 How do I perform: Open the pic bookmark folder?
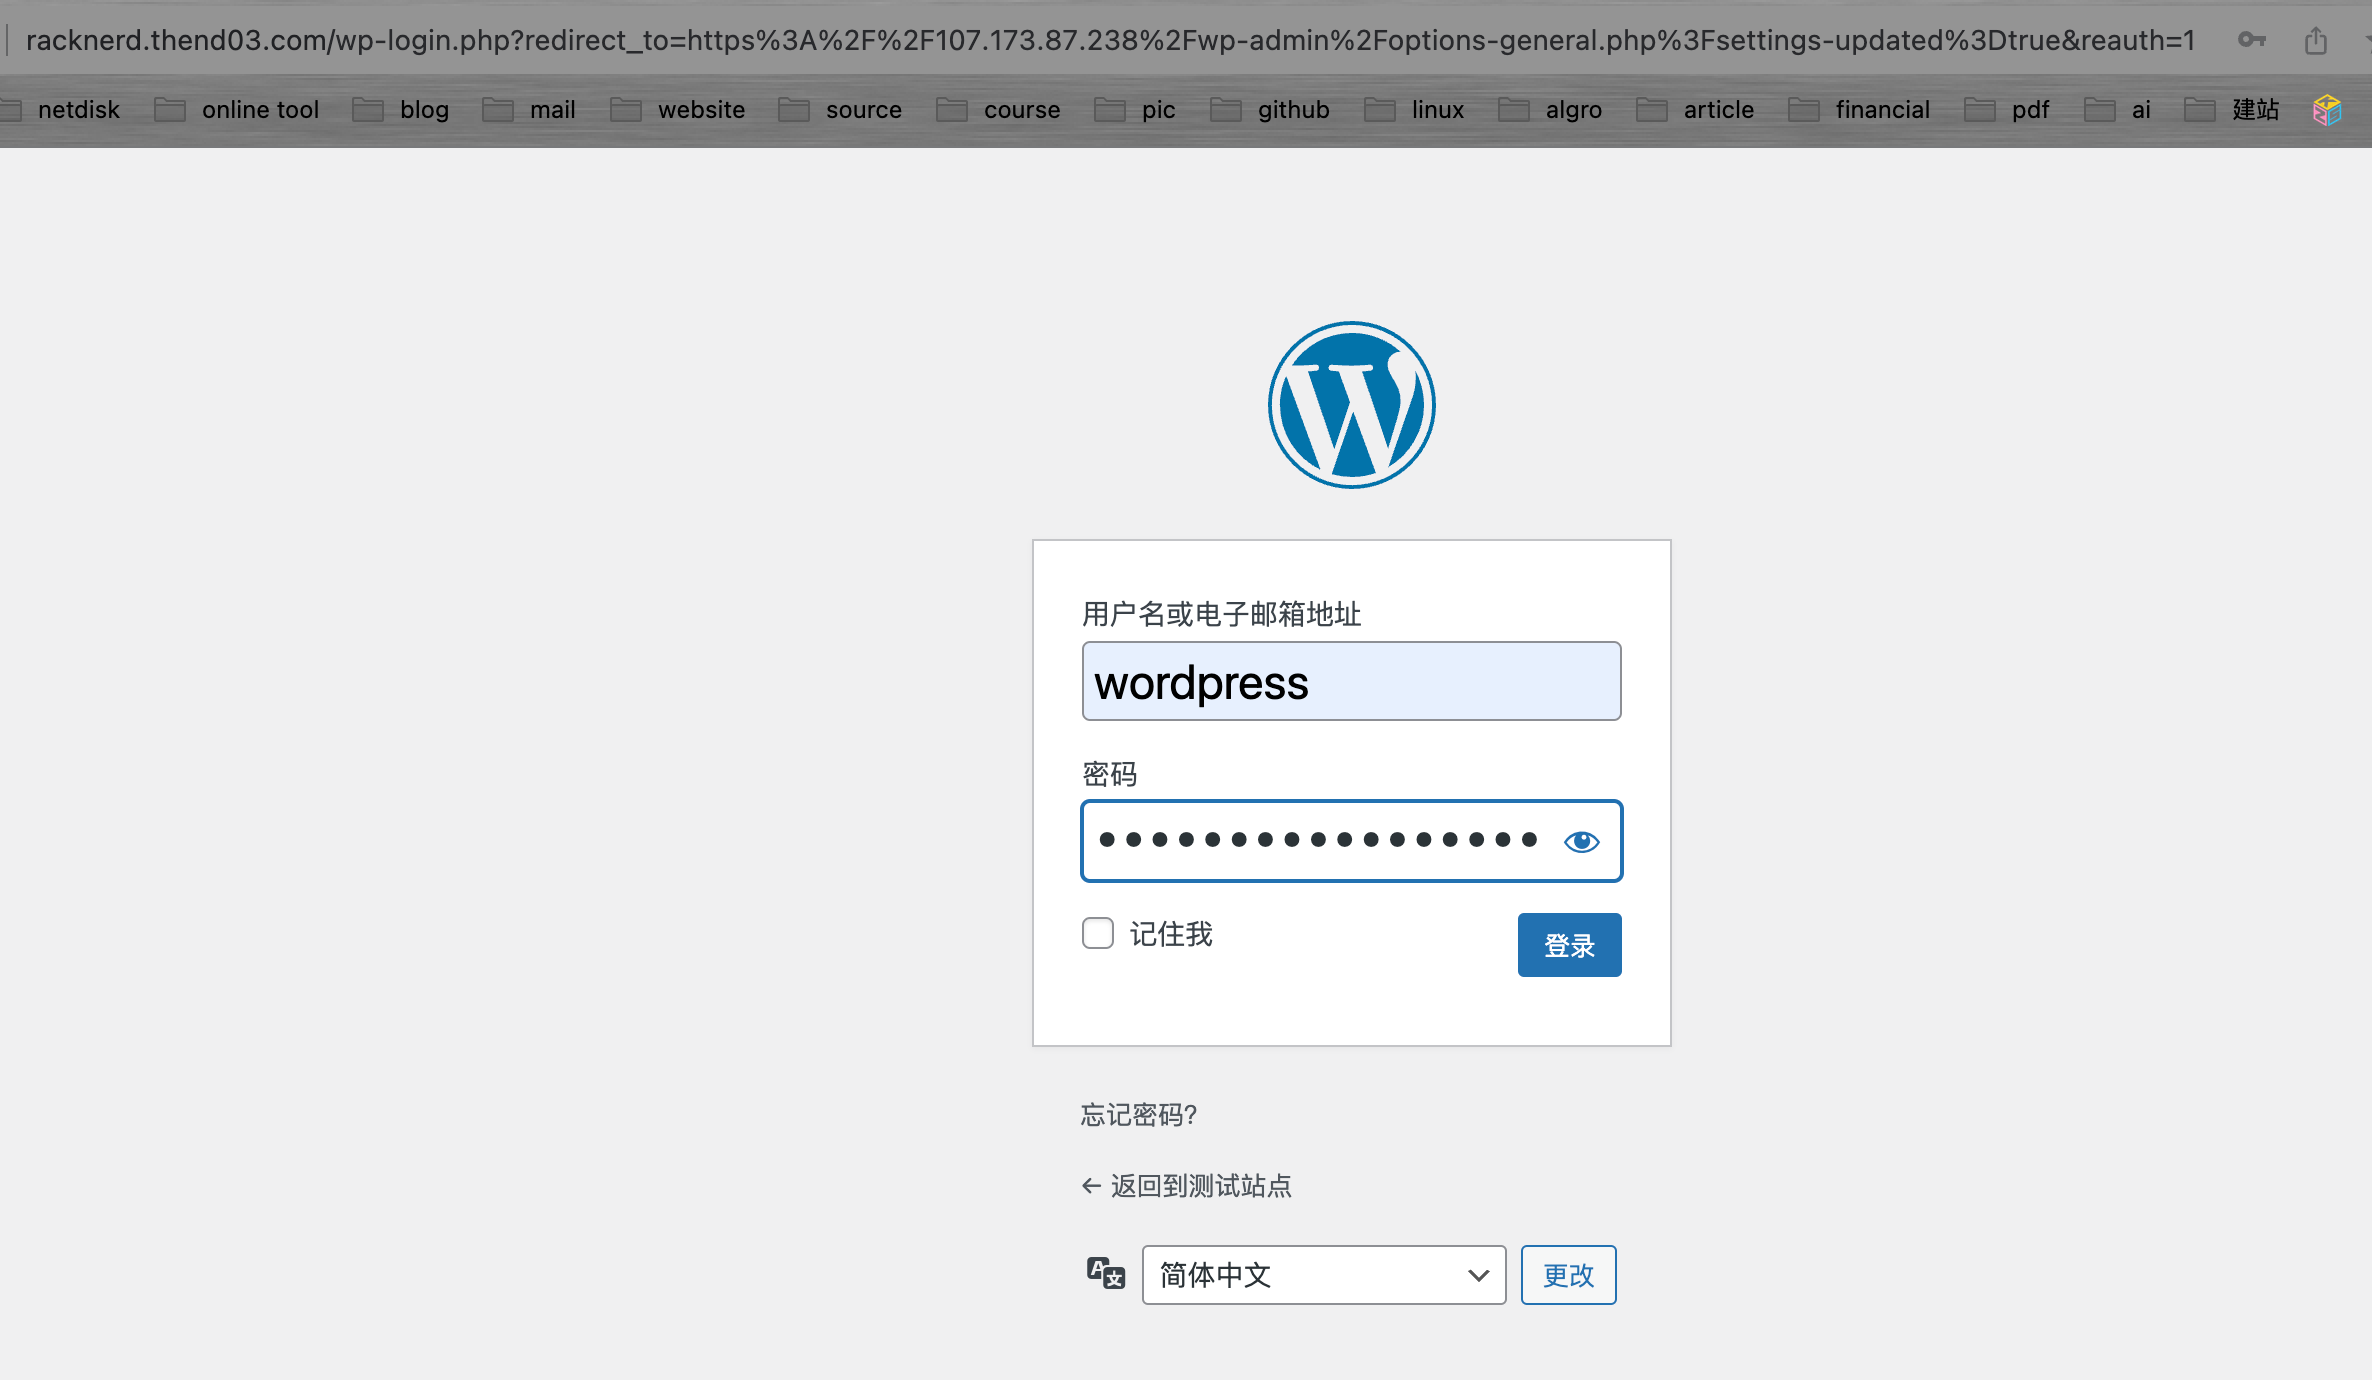click(x=1135, y=110)
